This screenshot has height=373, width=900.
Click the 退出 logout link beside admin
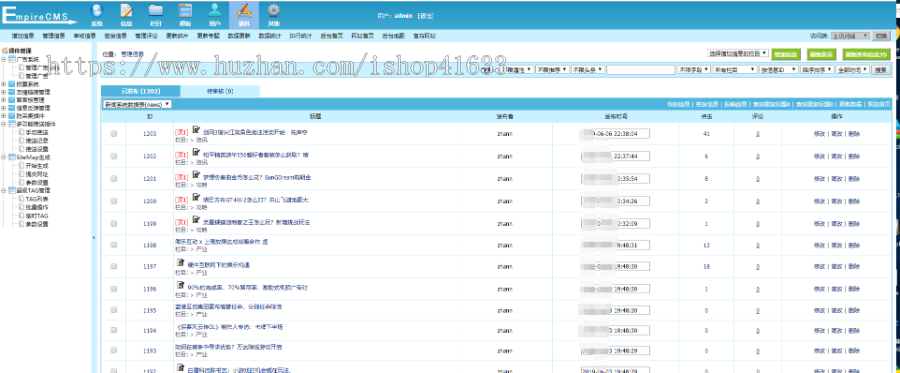pos(425,15)
